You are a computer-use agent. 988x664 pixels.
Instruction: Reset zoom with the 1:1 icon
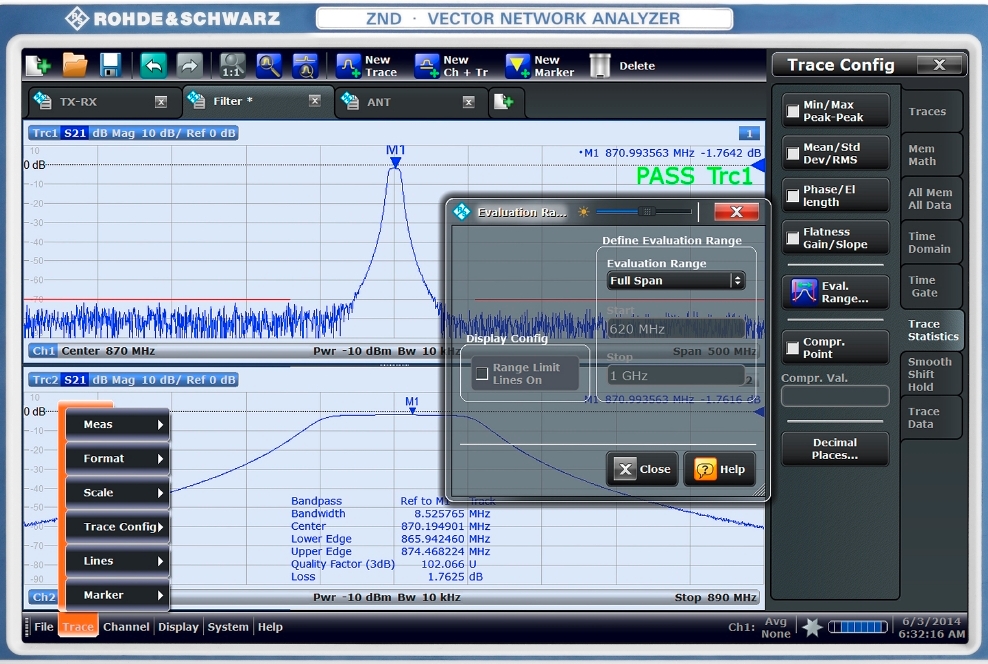[x=232, y=65]
